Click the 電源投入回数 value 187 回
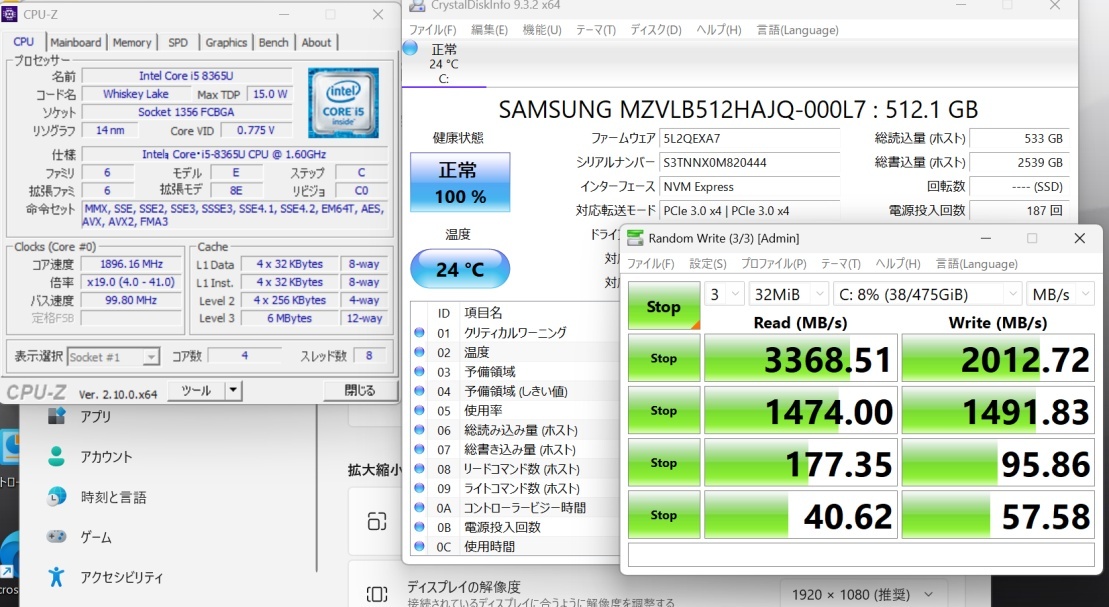This screenshot has height=607, width=1109. click(1018, 211)
